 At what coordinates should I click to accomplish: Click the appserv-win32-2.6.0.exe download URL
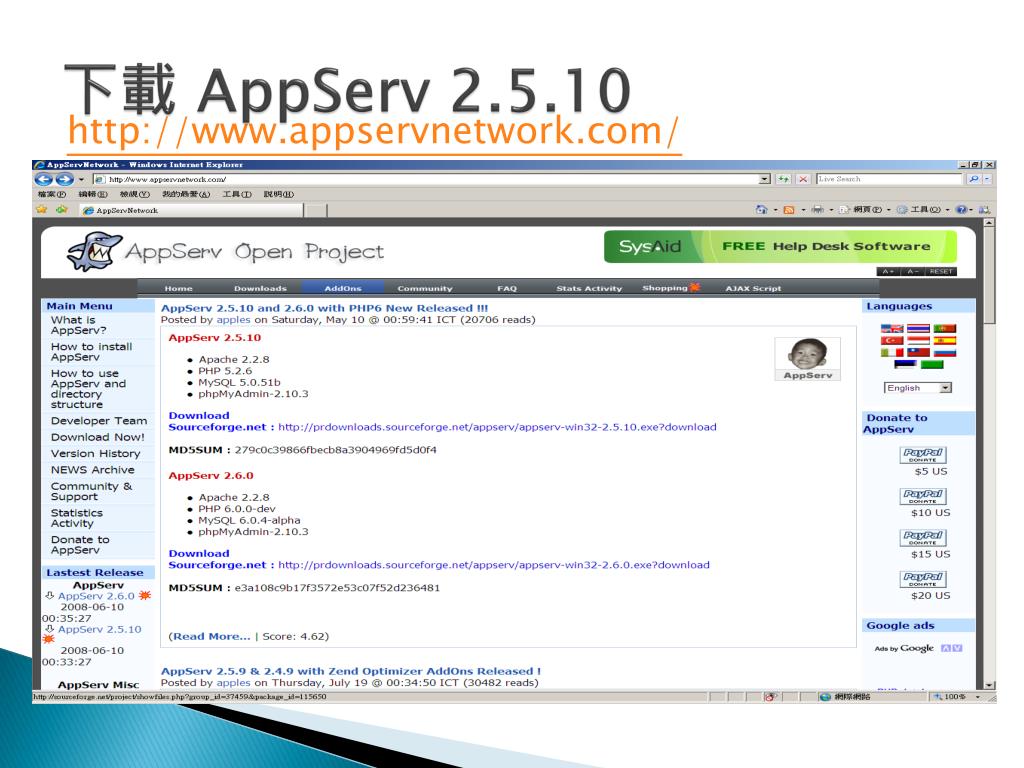[x=494, y=565]
